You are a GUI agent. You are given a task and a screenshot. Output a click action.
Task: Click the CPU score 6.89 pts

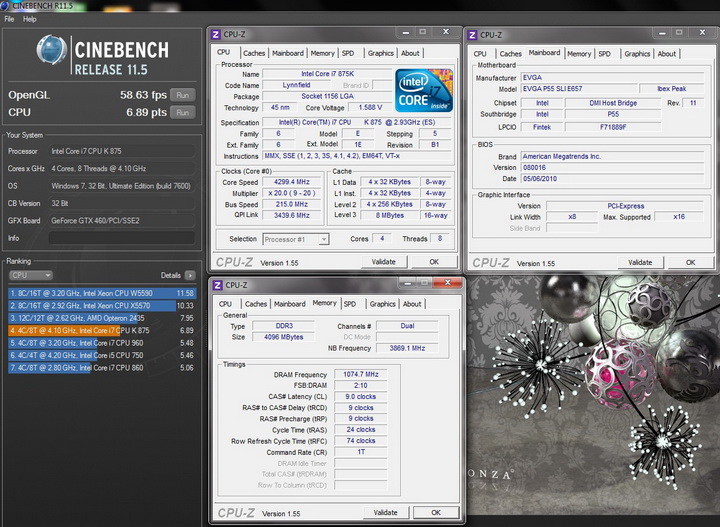click(x=146, y=112)
